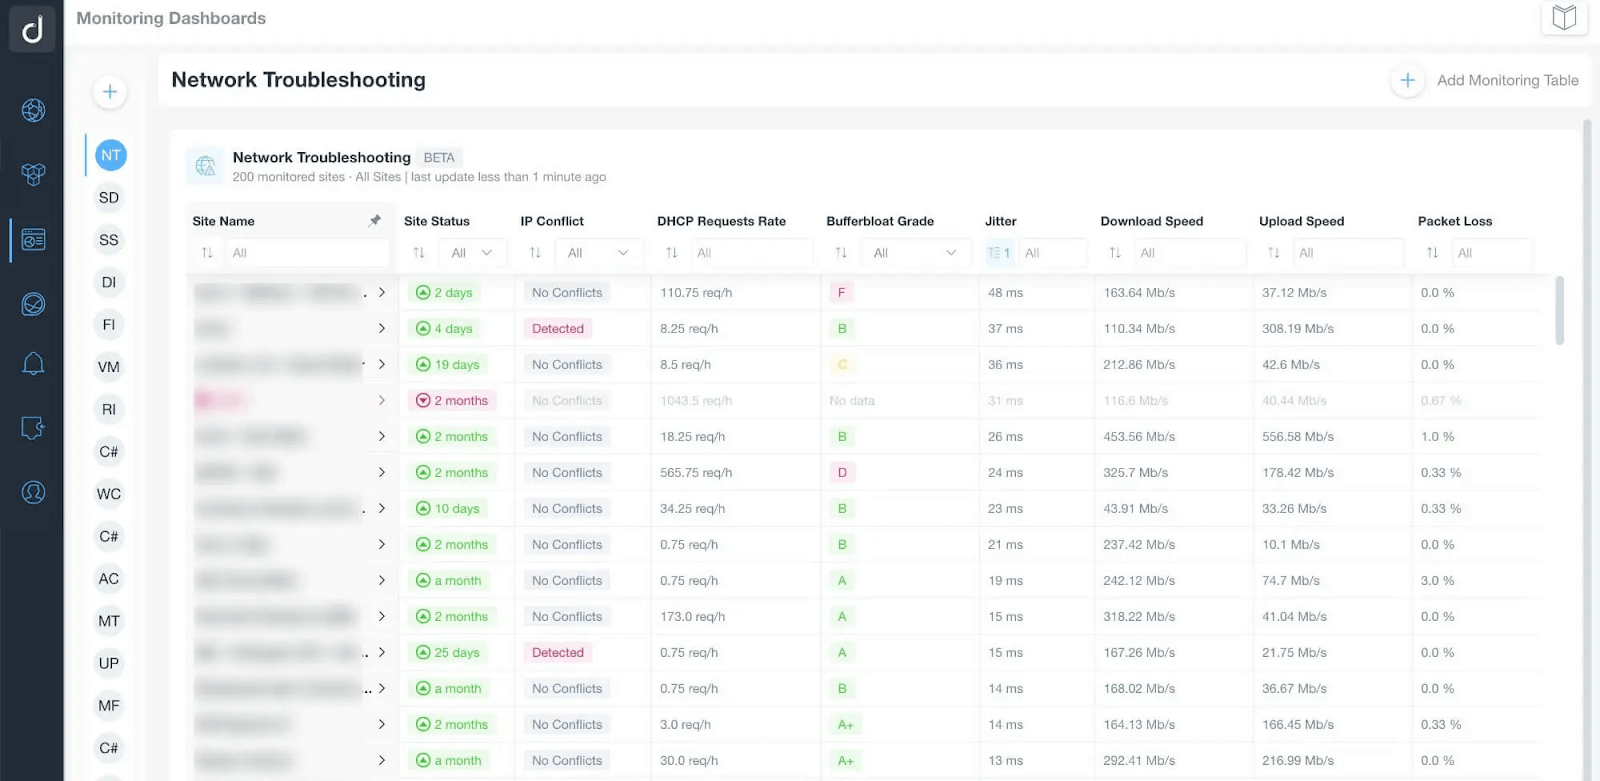Open the compass icon in left sidebar
1600x781 pixels.
click(33, 304)
